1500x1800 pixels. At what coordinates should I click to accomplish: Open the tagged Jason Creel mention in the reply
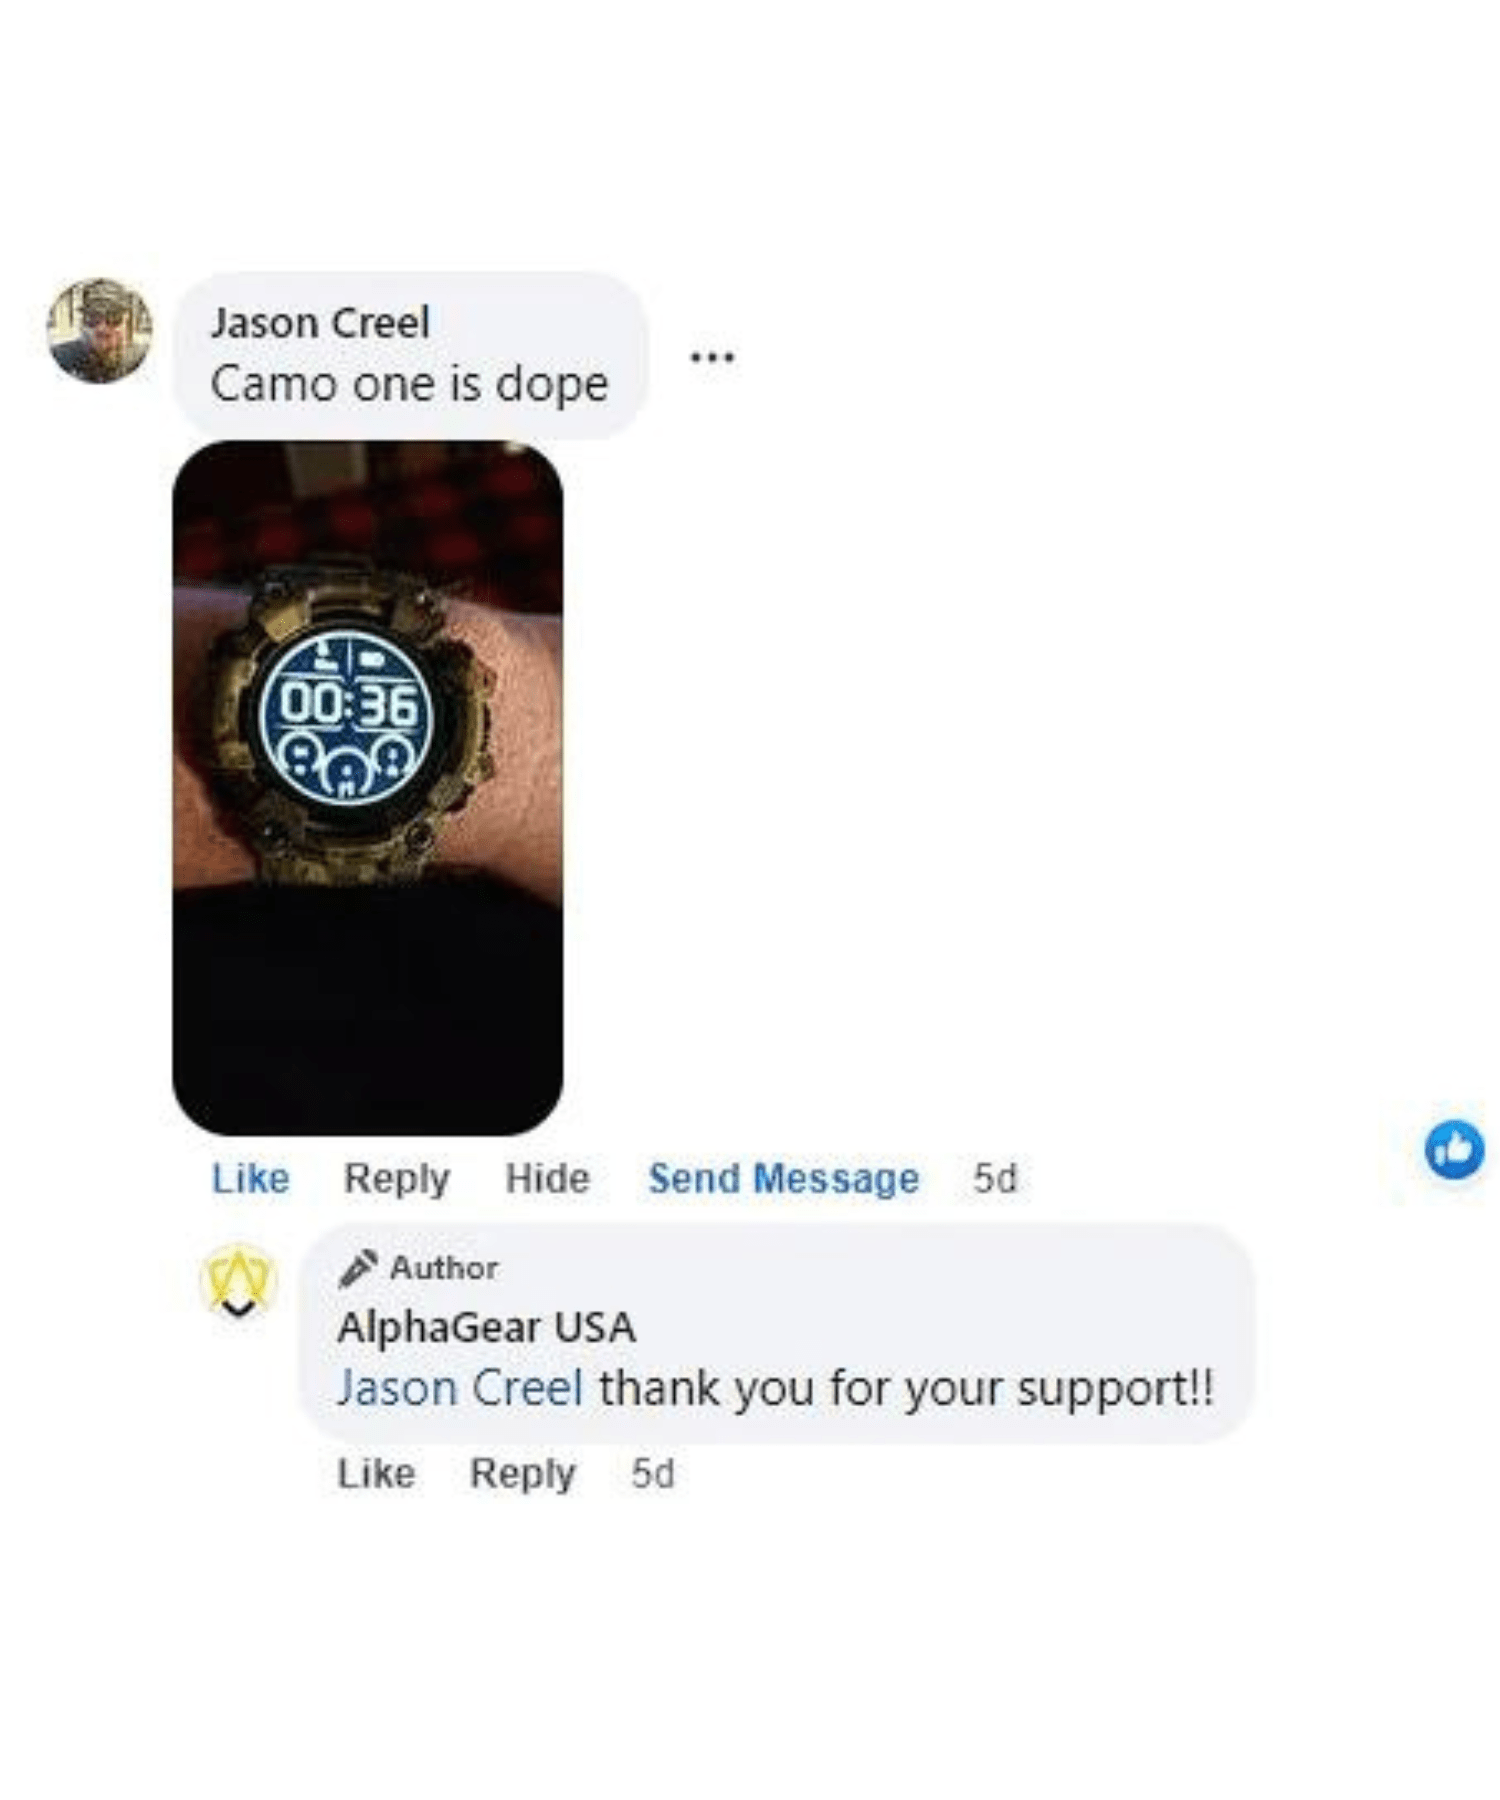tap(460, 1388)
